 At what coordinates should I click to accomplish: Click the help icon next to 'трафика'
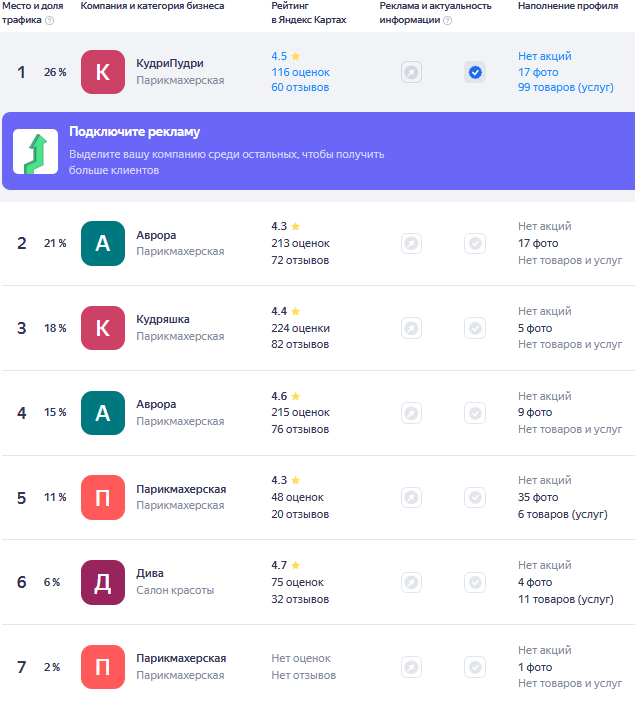50,20
